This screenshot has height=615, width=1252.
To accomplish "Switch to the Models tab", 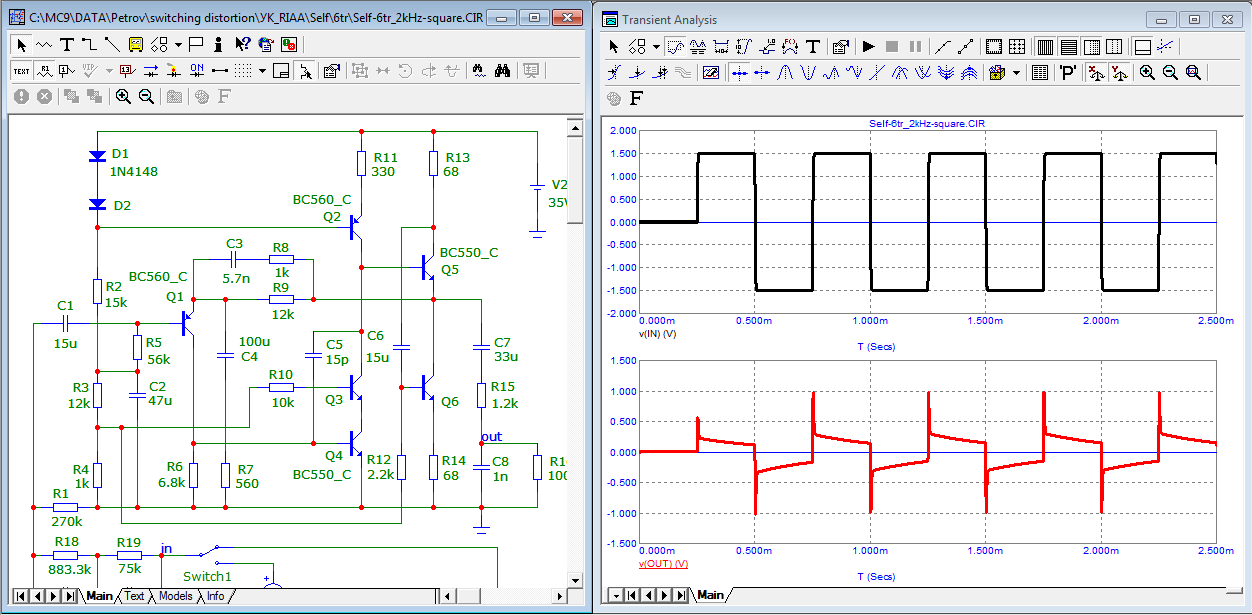I will pos(175,596).
